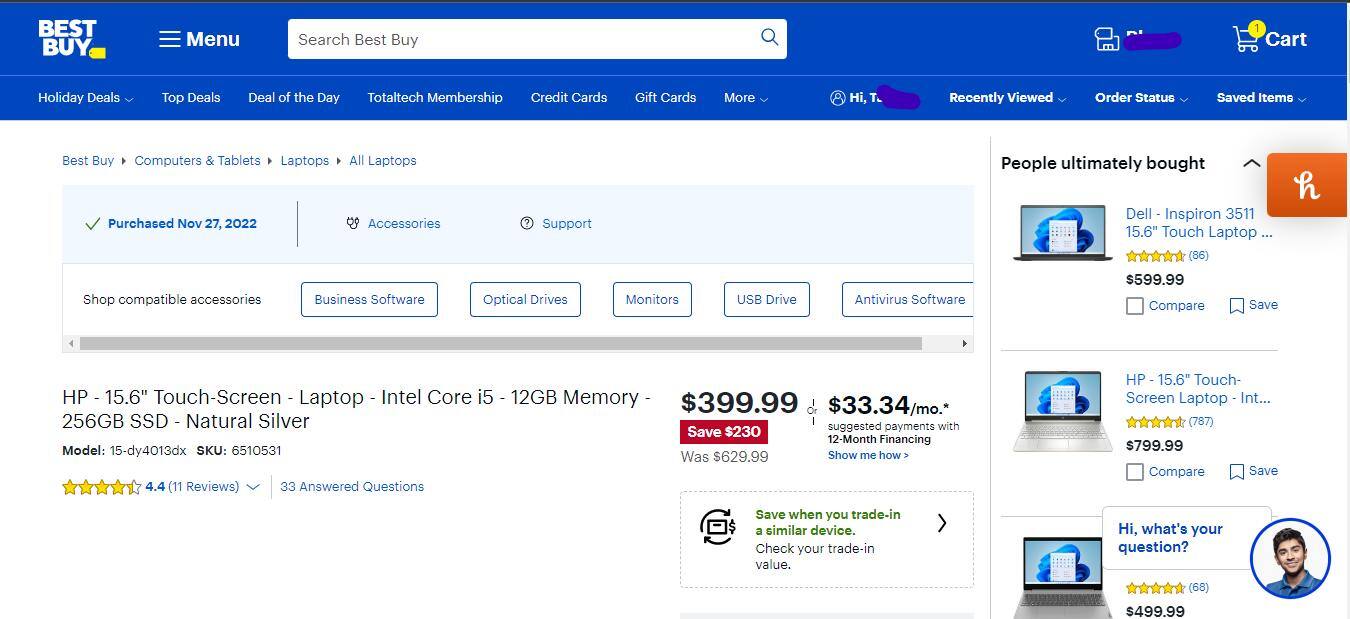Click the Best Buy logo

[70, 39]
